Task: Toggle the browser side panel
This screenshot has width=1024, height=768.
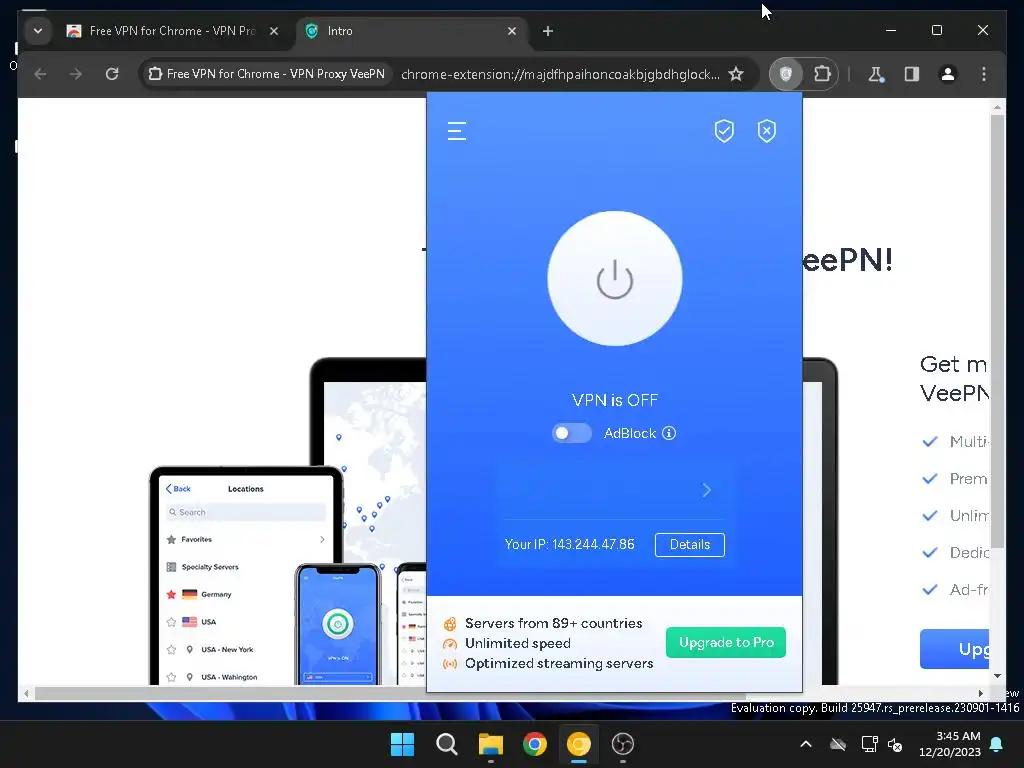Action: (912, 74)
